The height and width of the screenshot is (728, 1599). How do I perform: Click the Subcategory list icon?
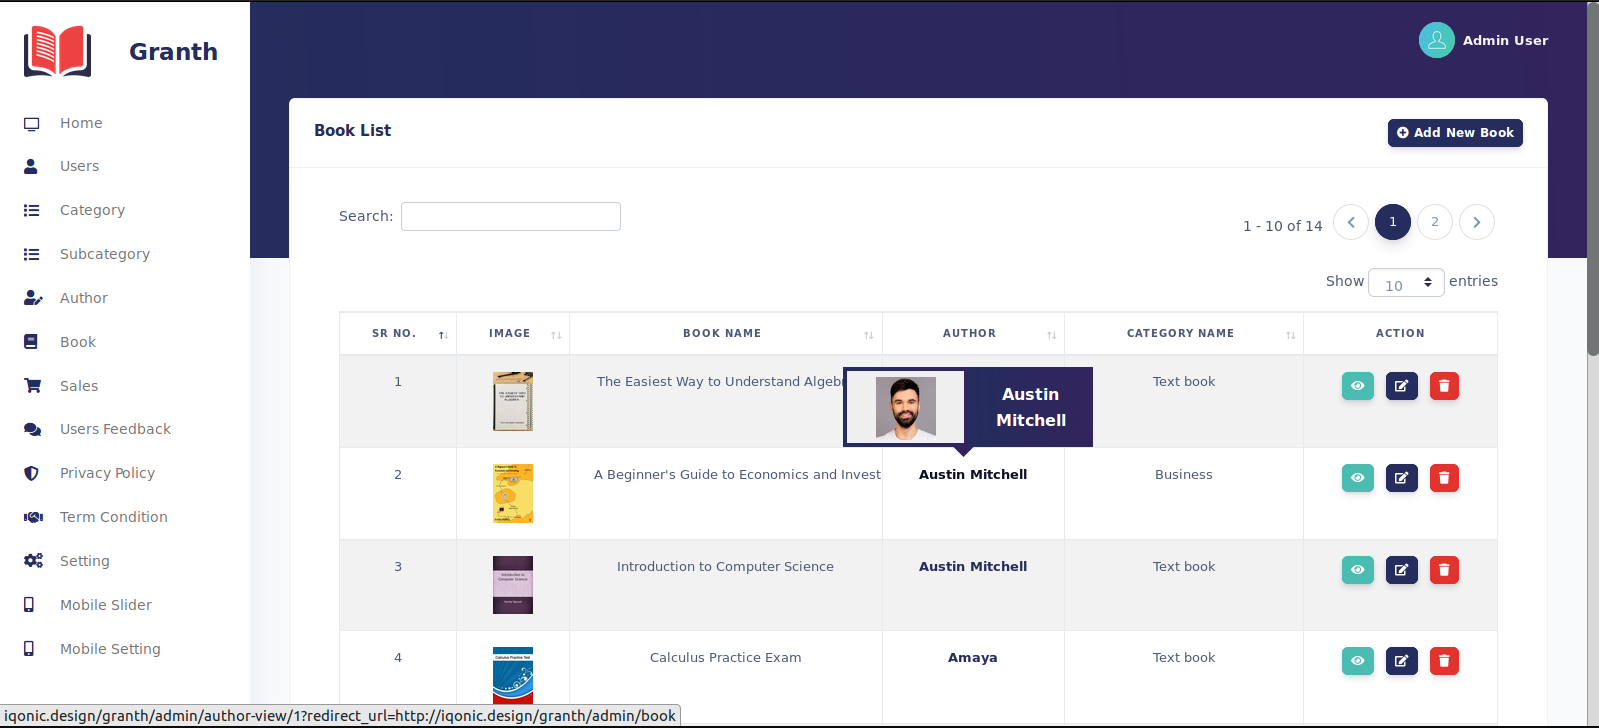pos(32,254)
